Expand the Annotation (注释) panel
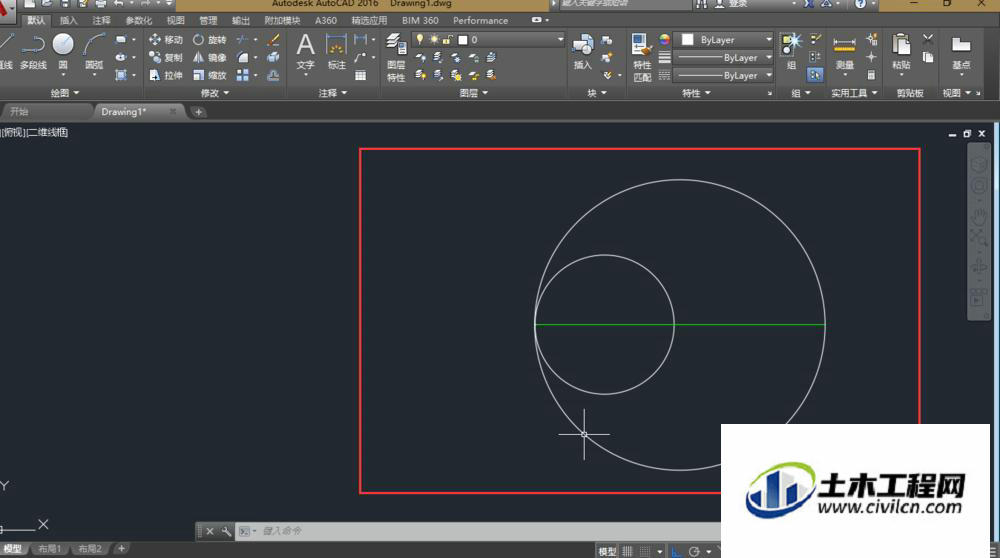 pos(333,93)
